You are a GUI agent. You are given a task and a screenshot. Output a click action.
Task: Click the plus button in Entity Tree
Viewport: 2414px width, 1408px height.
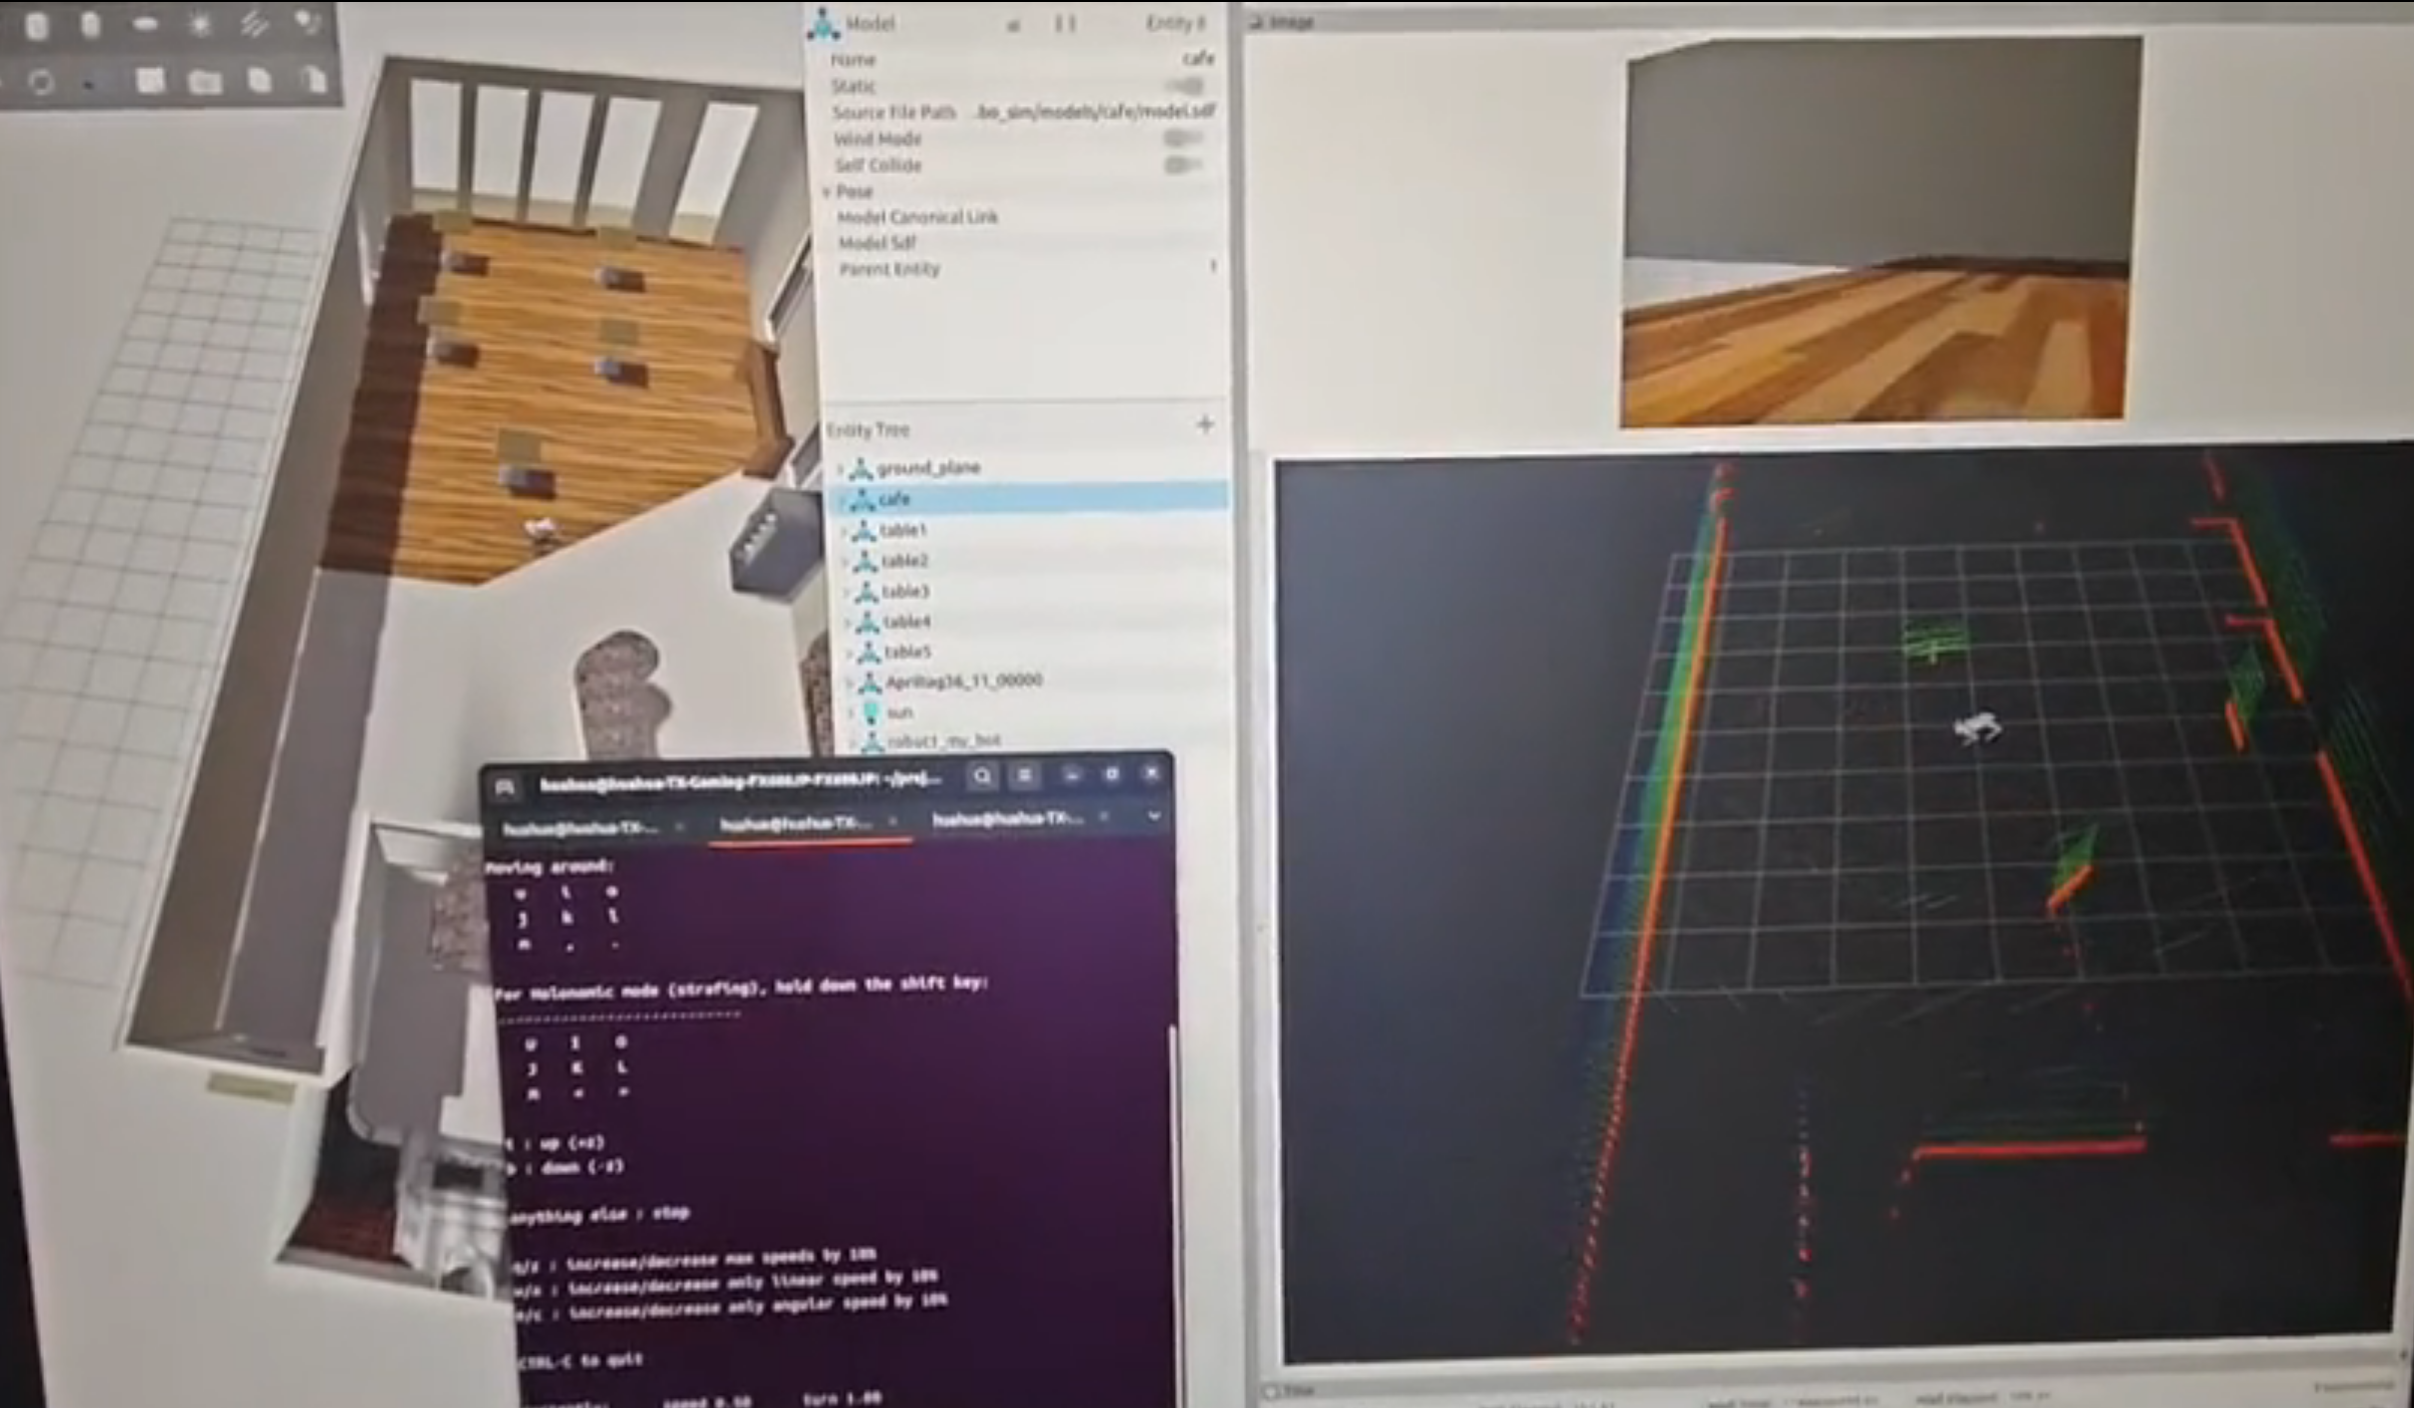(x=1205, y=426)
